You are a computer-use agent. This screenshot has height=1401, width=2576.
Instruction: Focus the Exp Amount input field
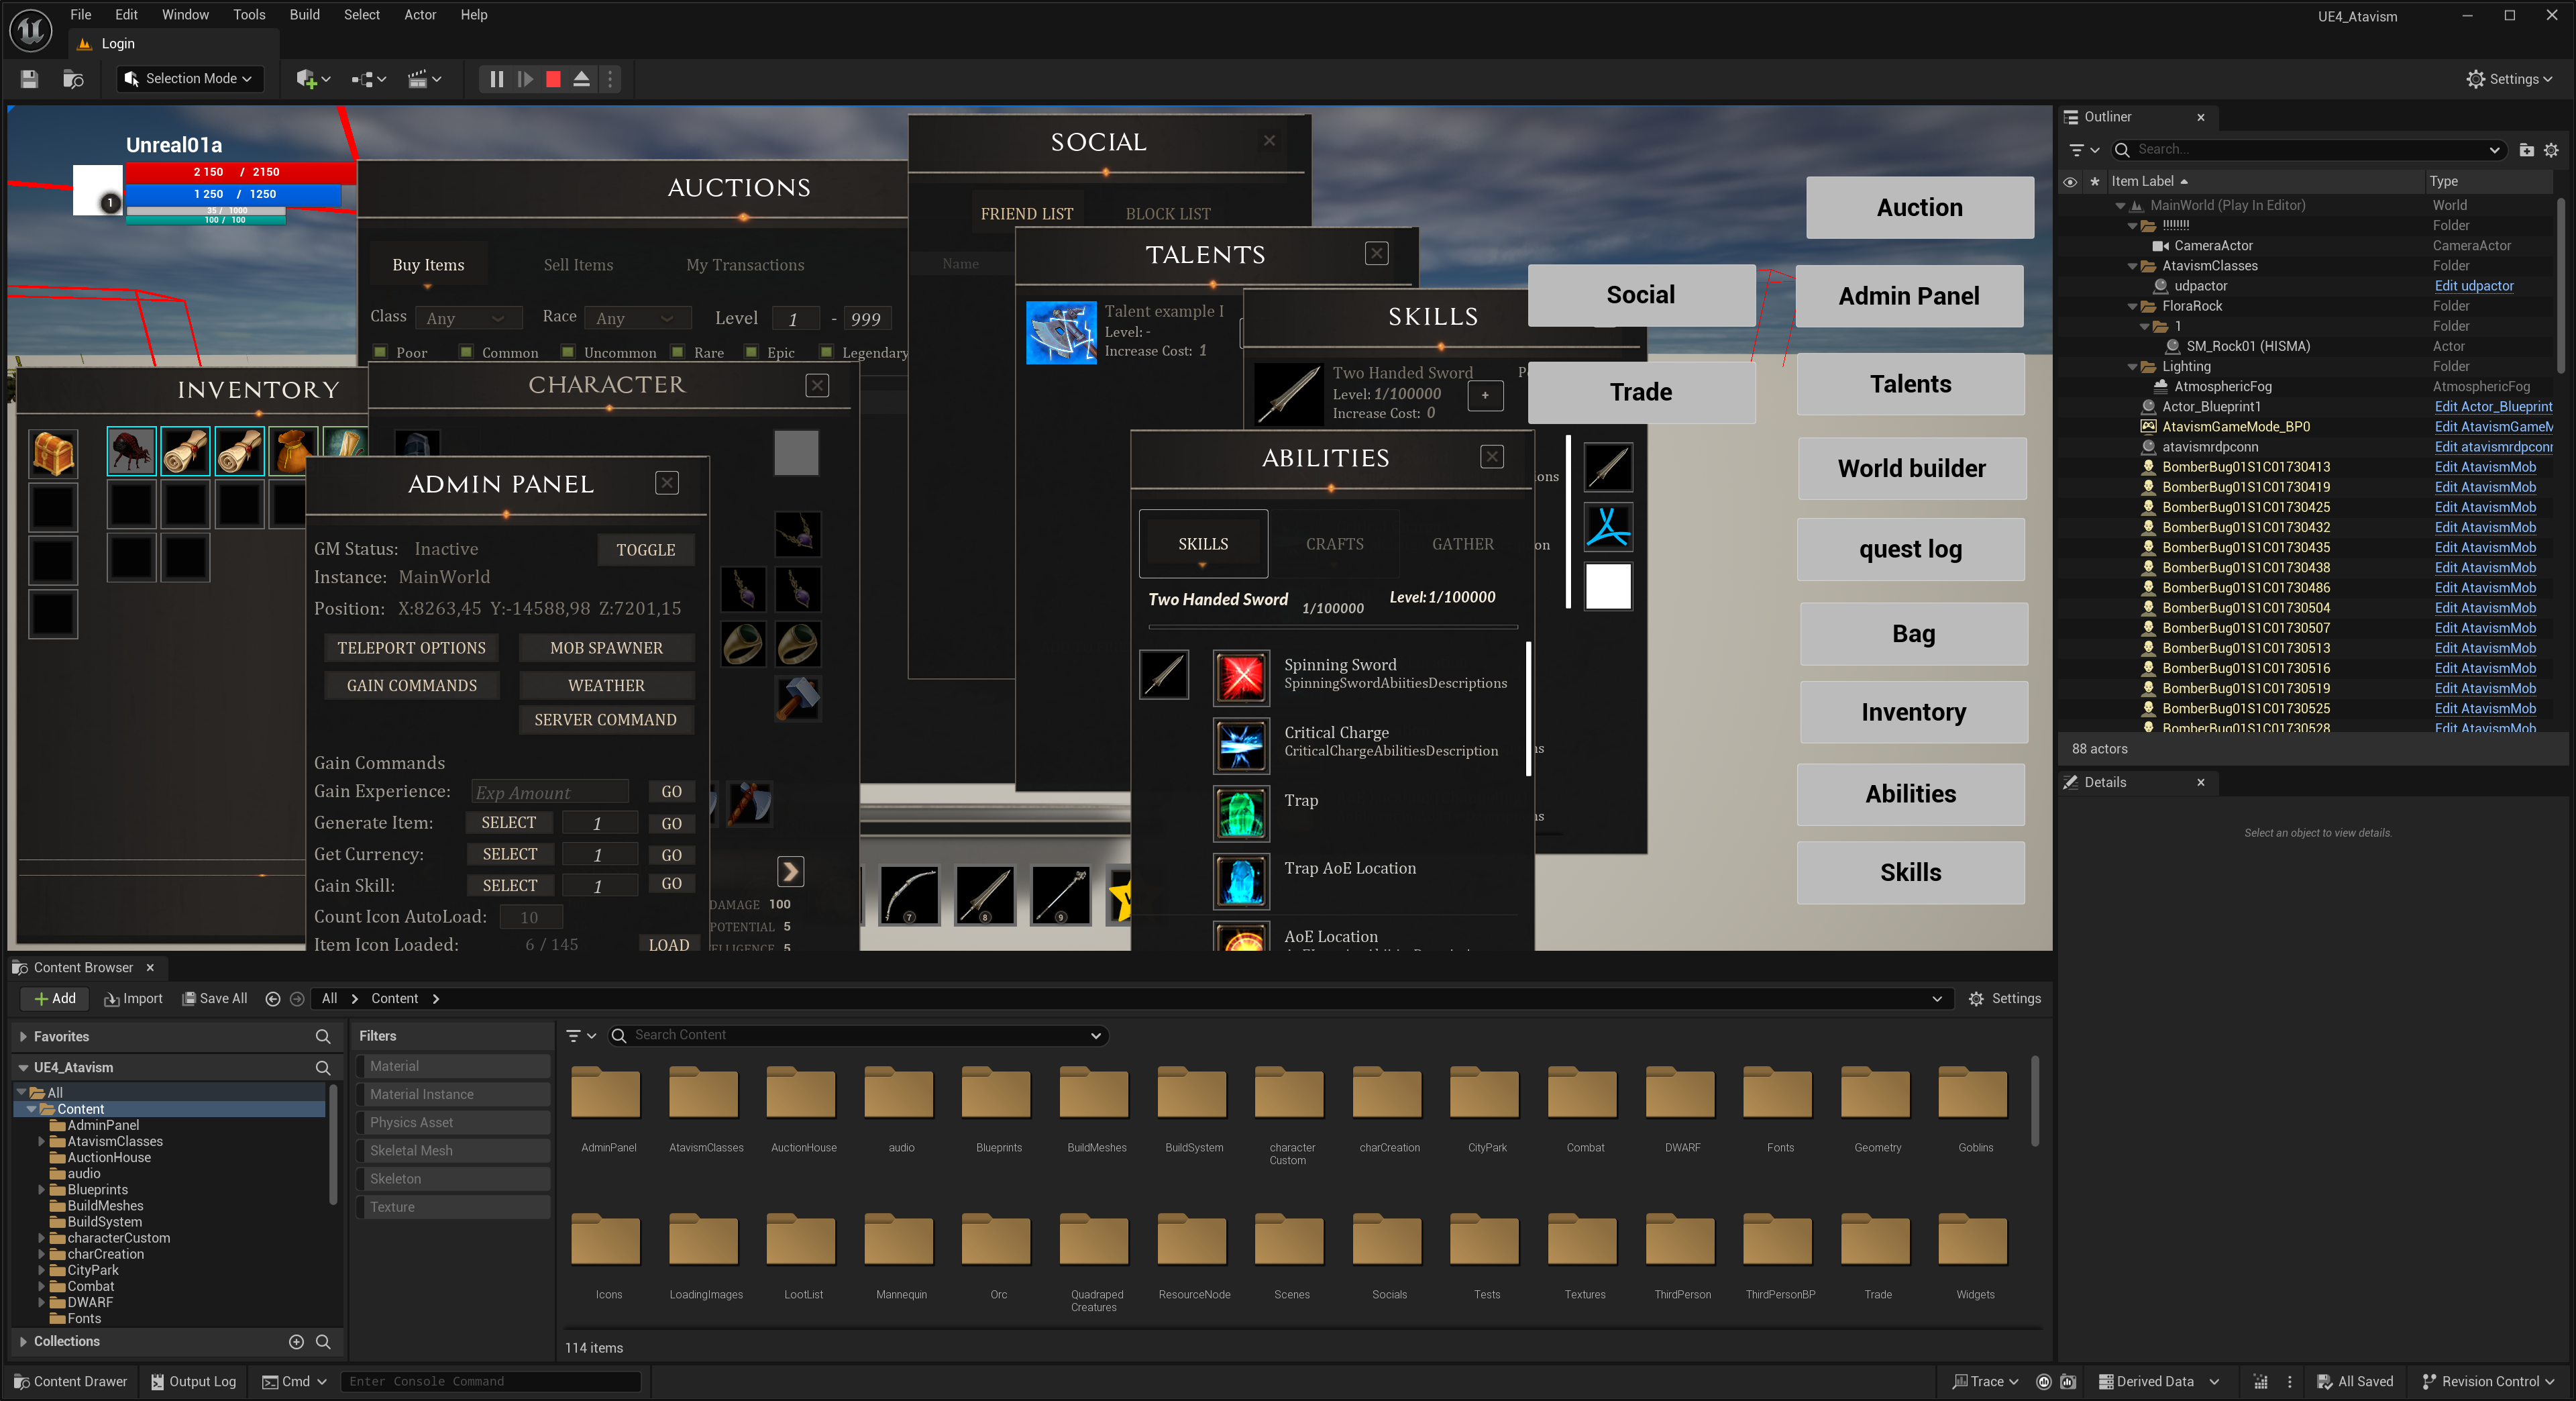550,792
